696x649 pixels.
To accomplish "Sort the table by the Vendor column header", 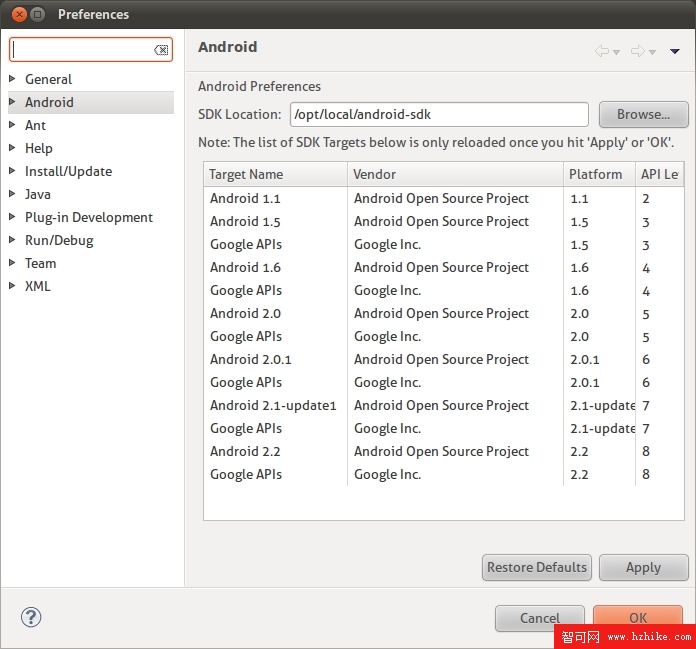I will pyautogui.click(x=455, y=174).
